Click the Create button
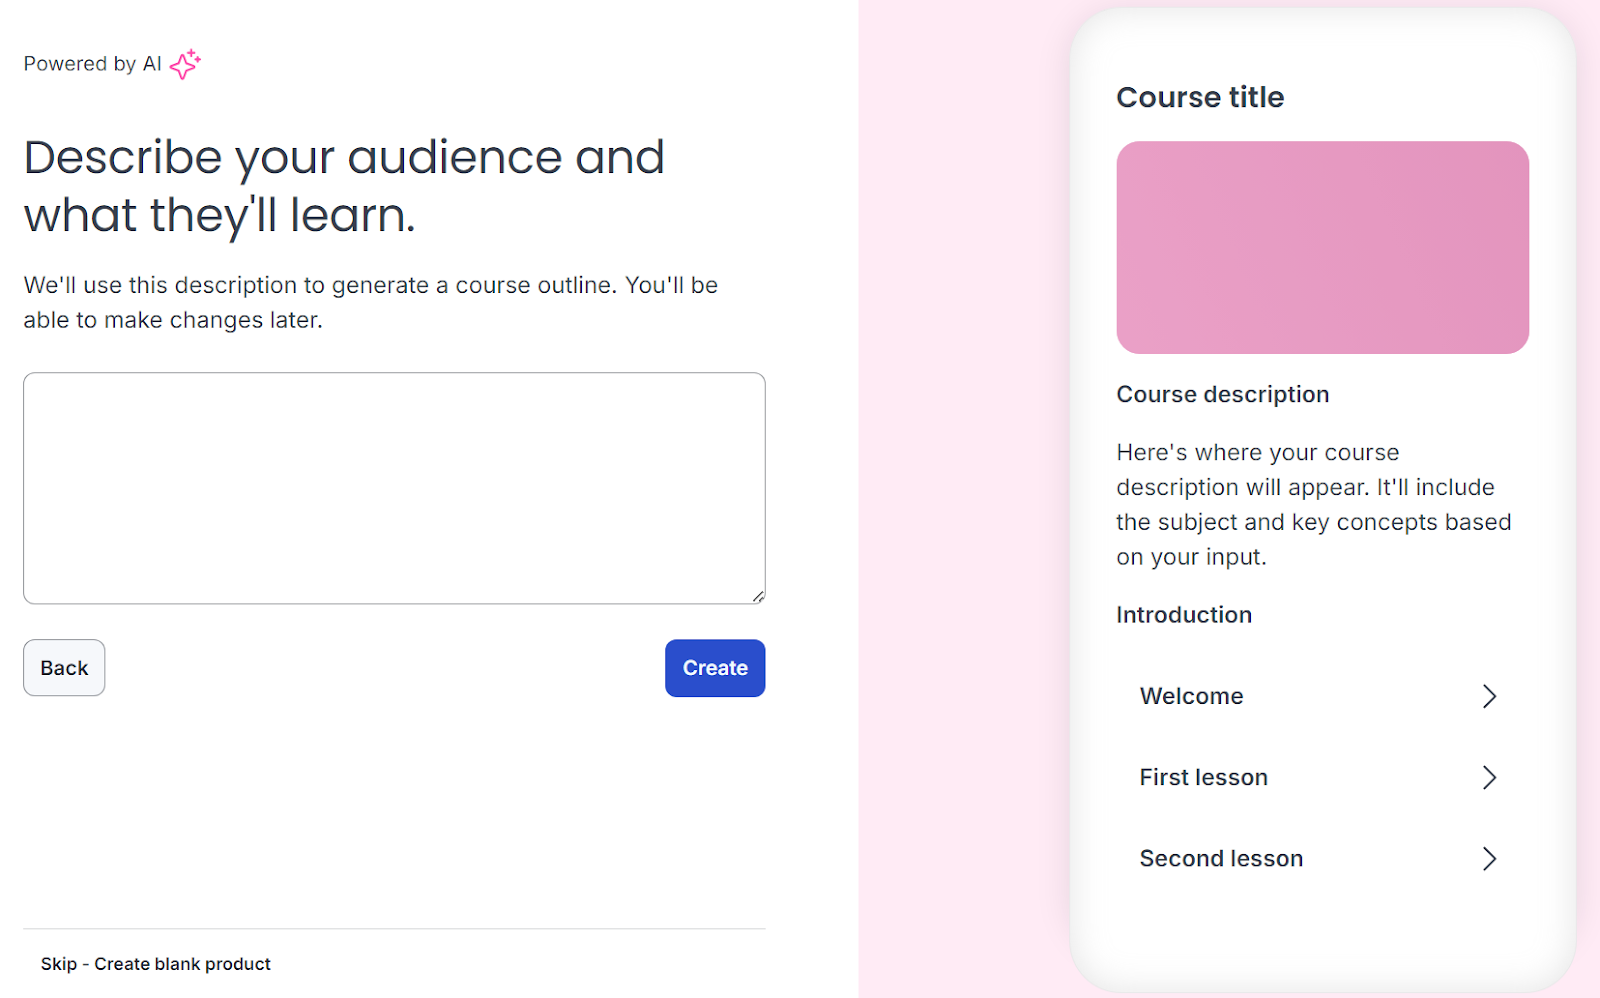Image resolution: width=1600 pixels, height=998 pixels. 714,668
